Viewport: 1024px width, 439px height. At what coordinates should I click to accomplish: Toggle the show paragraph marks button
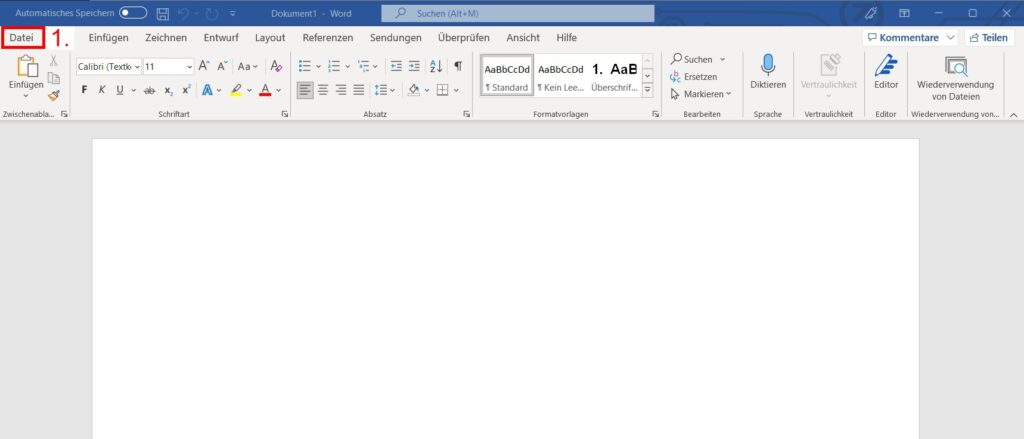458,66
